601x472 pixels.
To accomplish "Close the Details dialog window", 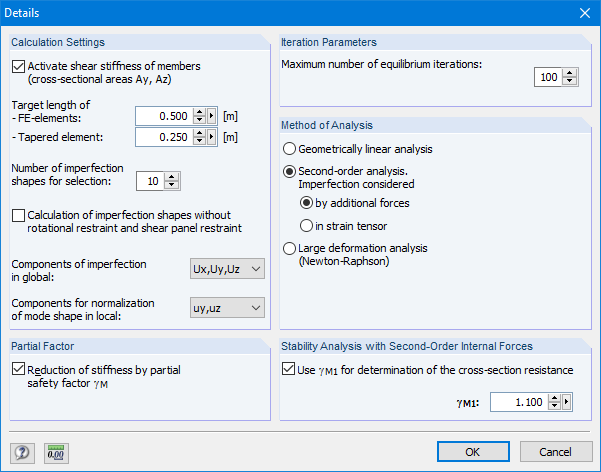I will pos(584,12).
